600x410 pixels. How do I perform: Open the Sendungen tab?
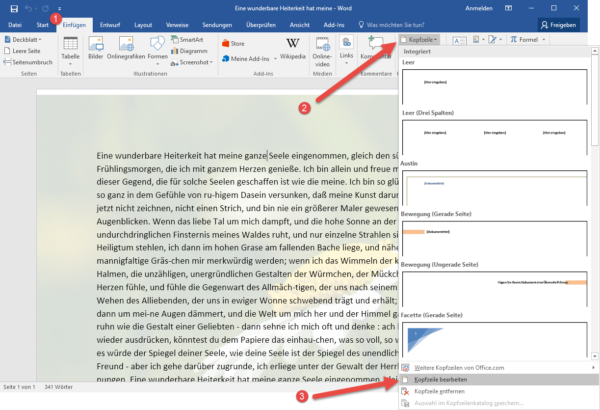217,25
